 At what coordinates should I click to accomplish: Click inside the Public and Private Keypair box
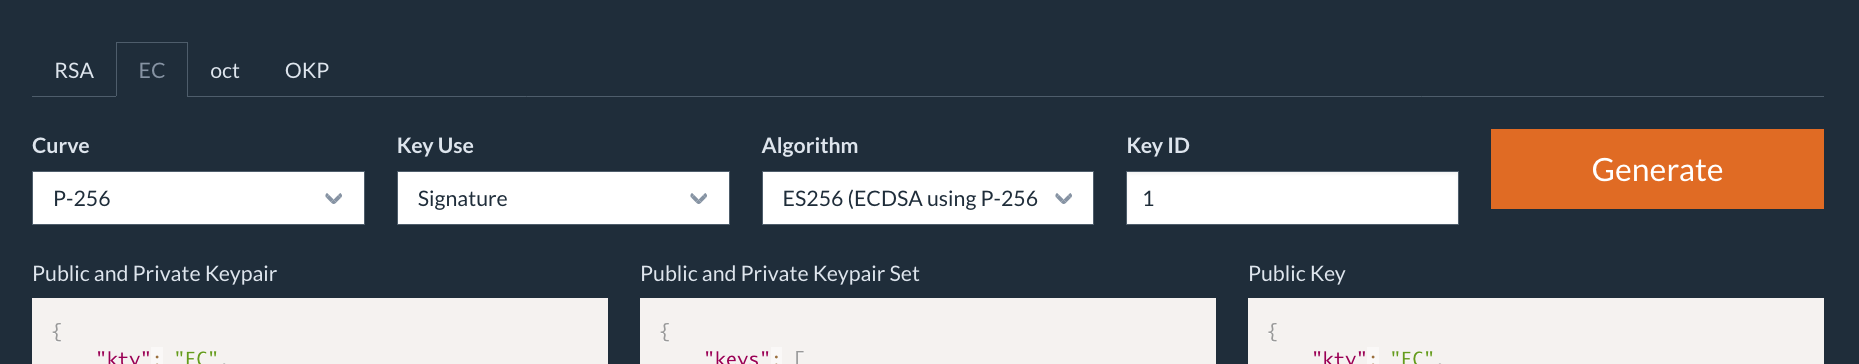[x=320, y=331]
